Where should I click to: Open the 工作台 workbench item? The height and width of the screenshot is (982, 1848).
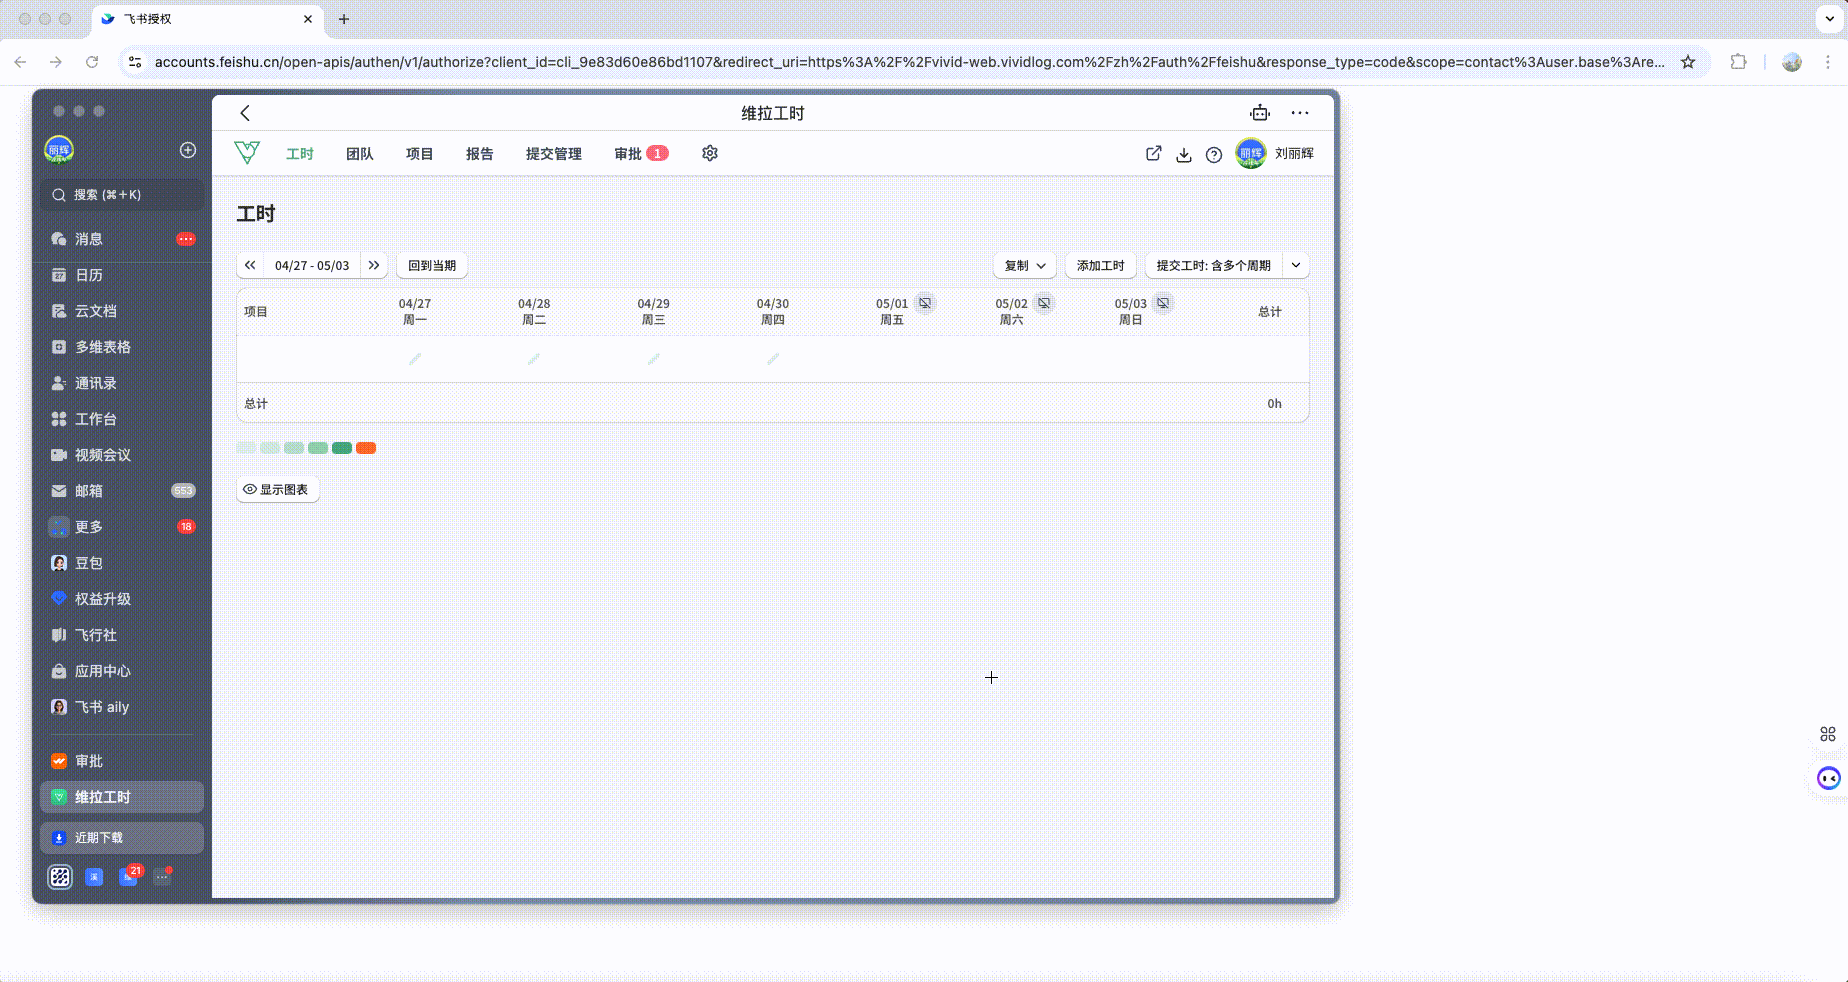122,419
